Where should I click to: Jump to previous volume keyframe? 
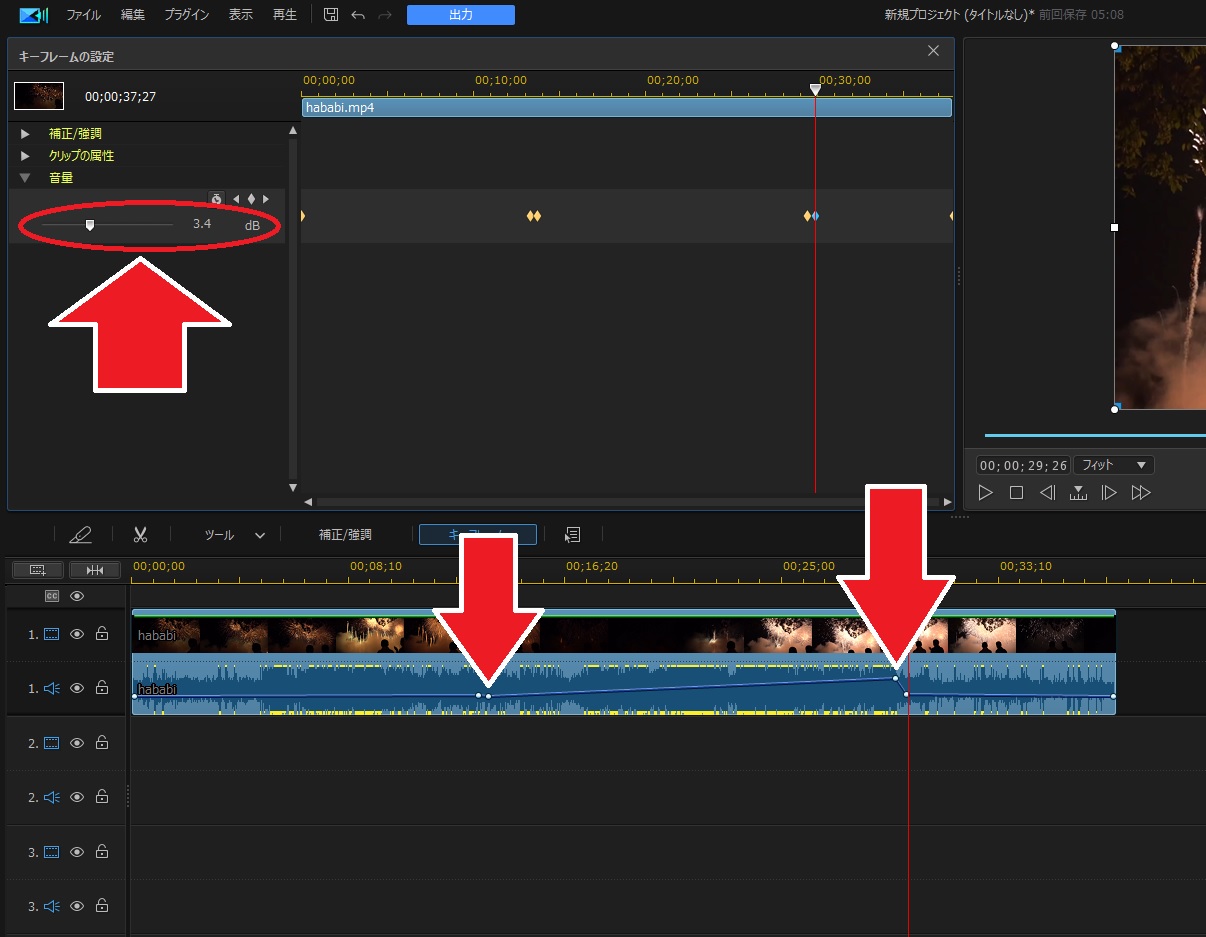236,199
